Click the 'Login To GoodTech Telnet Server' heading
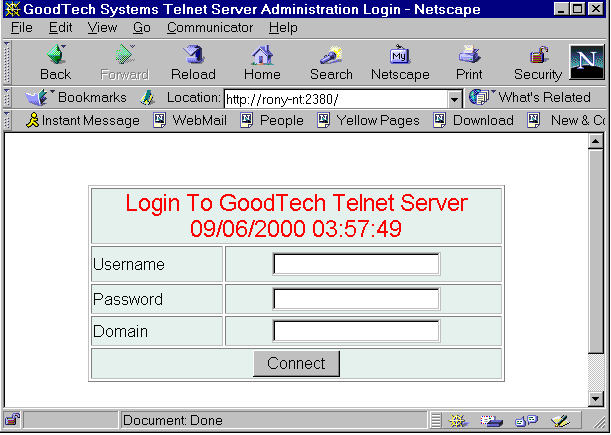 coord(297,203)
